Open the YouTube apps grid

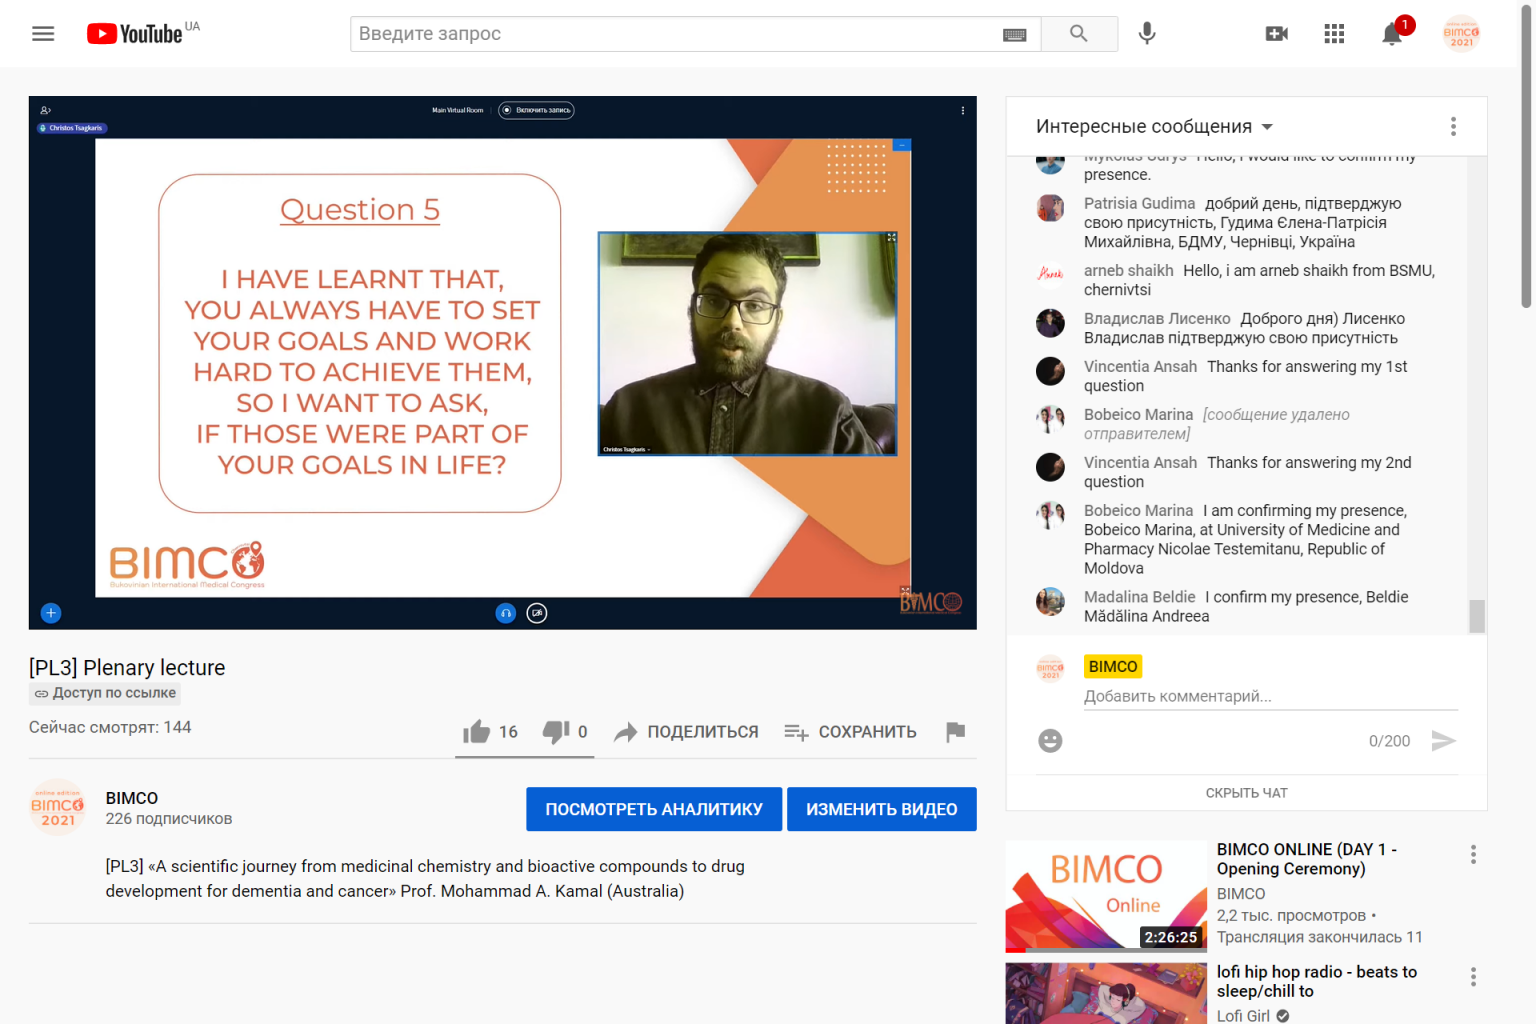[1334, 34]
